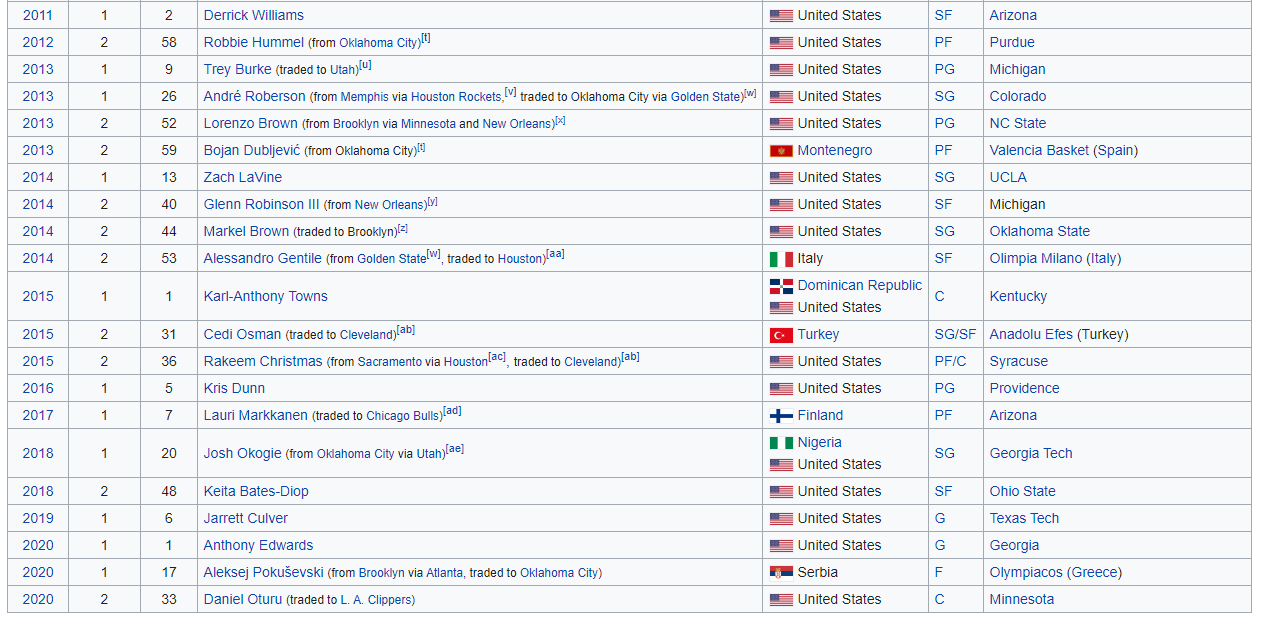Click 2019 draft year link

tap(38, 518)
